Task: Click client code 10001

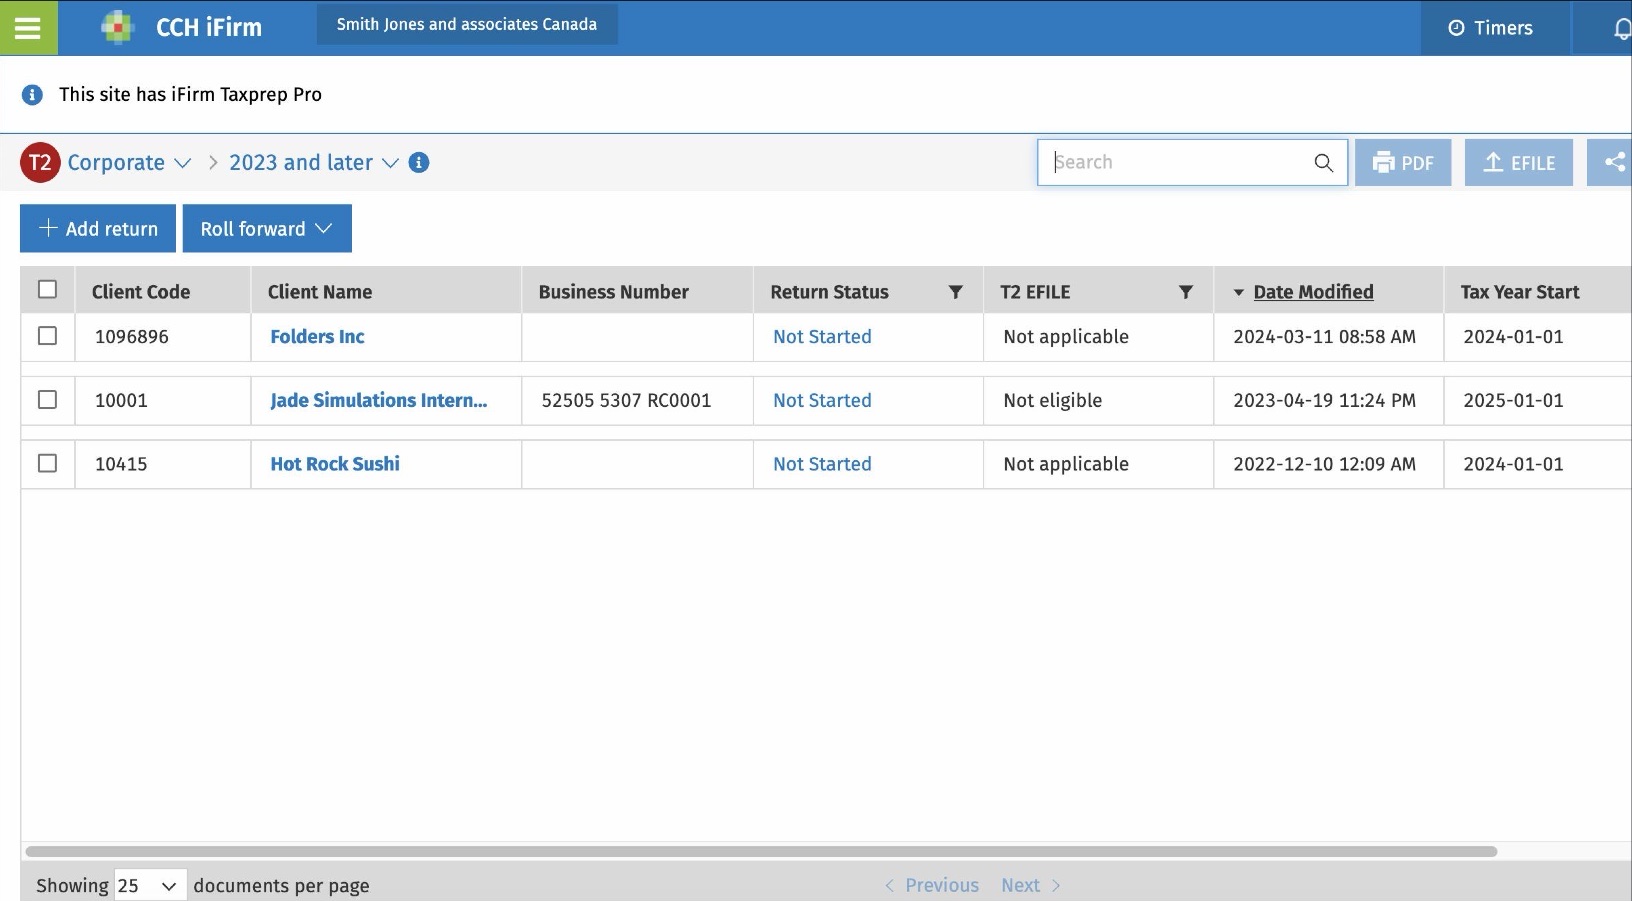Action: (121, 401)
